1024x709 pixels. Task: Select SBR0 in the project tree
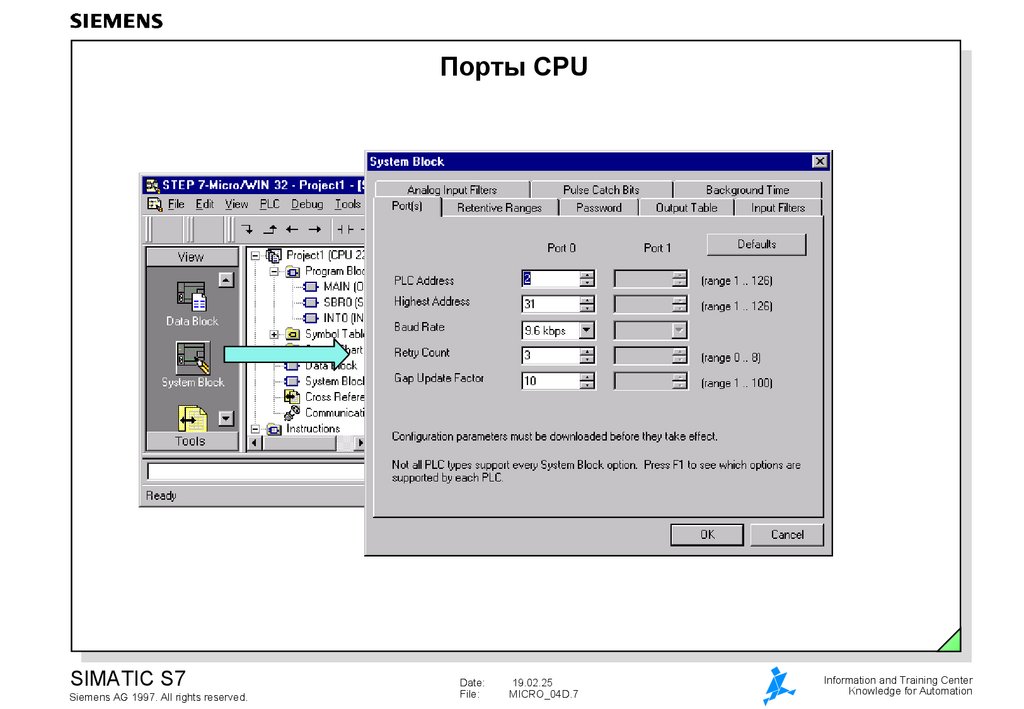pos(334,302)
